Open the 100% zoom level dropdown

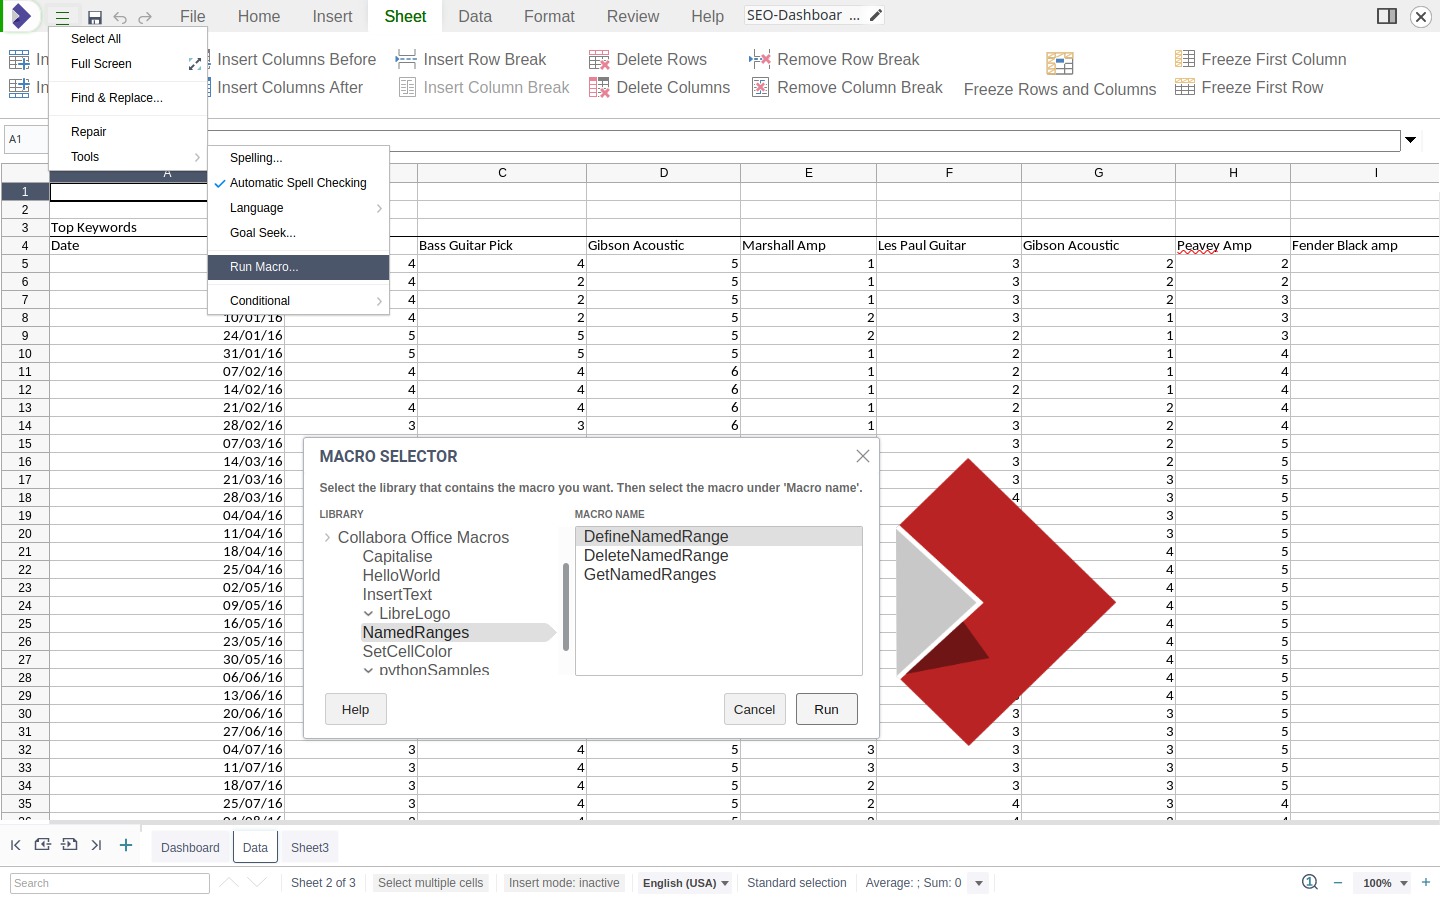[x=1386, y=883]
